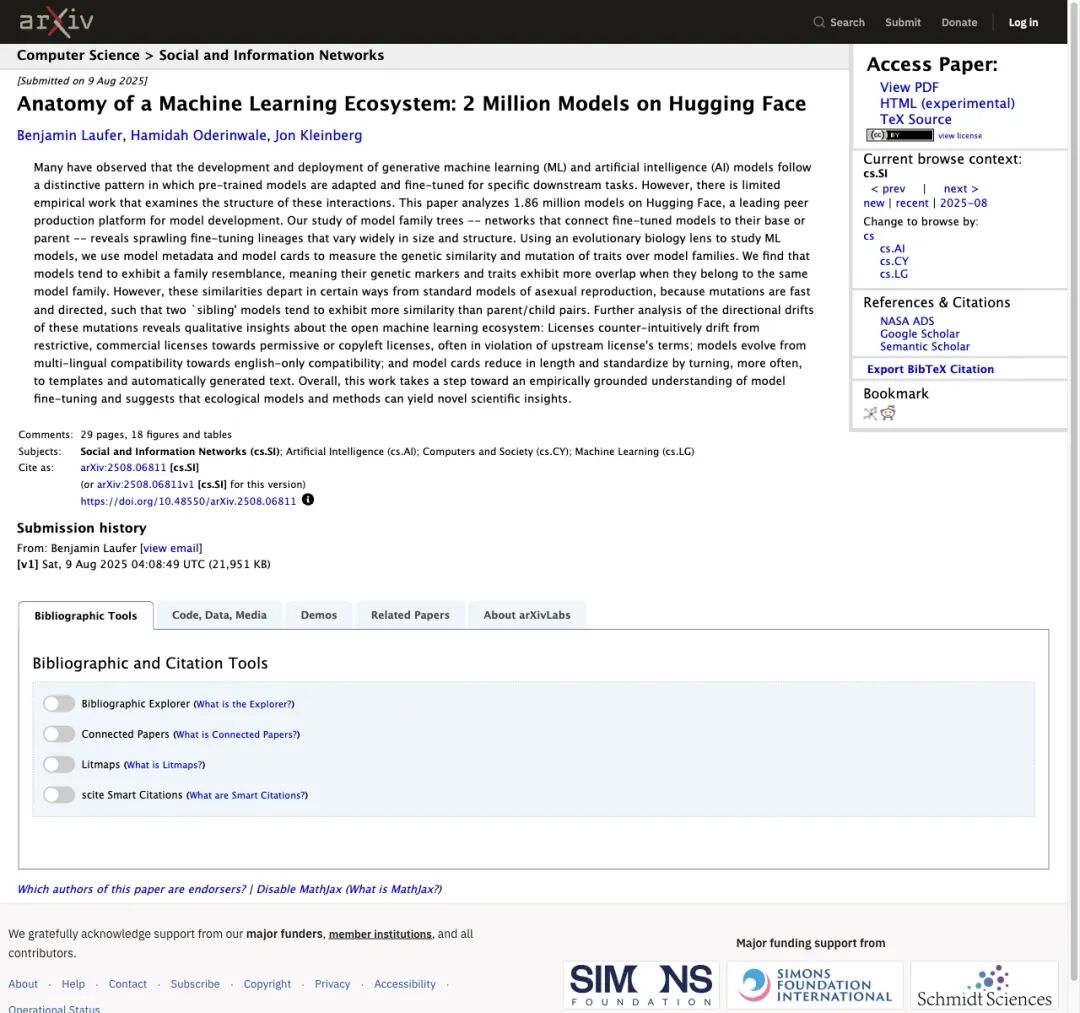The width and height of the screenshot is (1080, 1013).
Task: Click the Copyright footer link
Action: 267,984
